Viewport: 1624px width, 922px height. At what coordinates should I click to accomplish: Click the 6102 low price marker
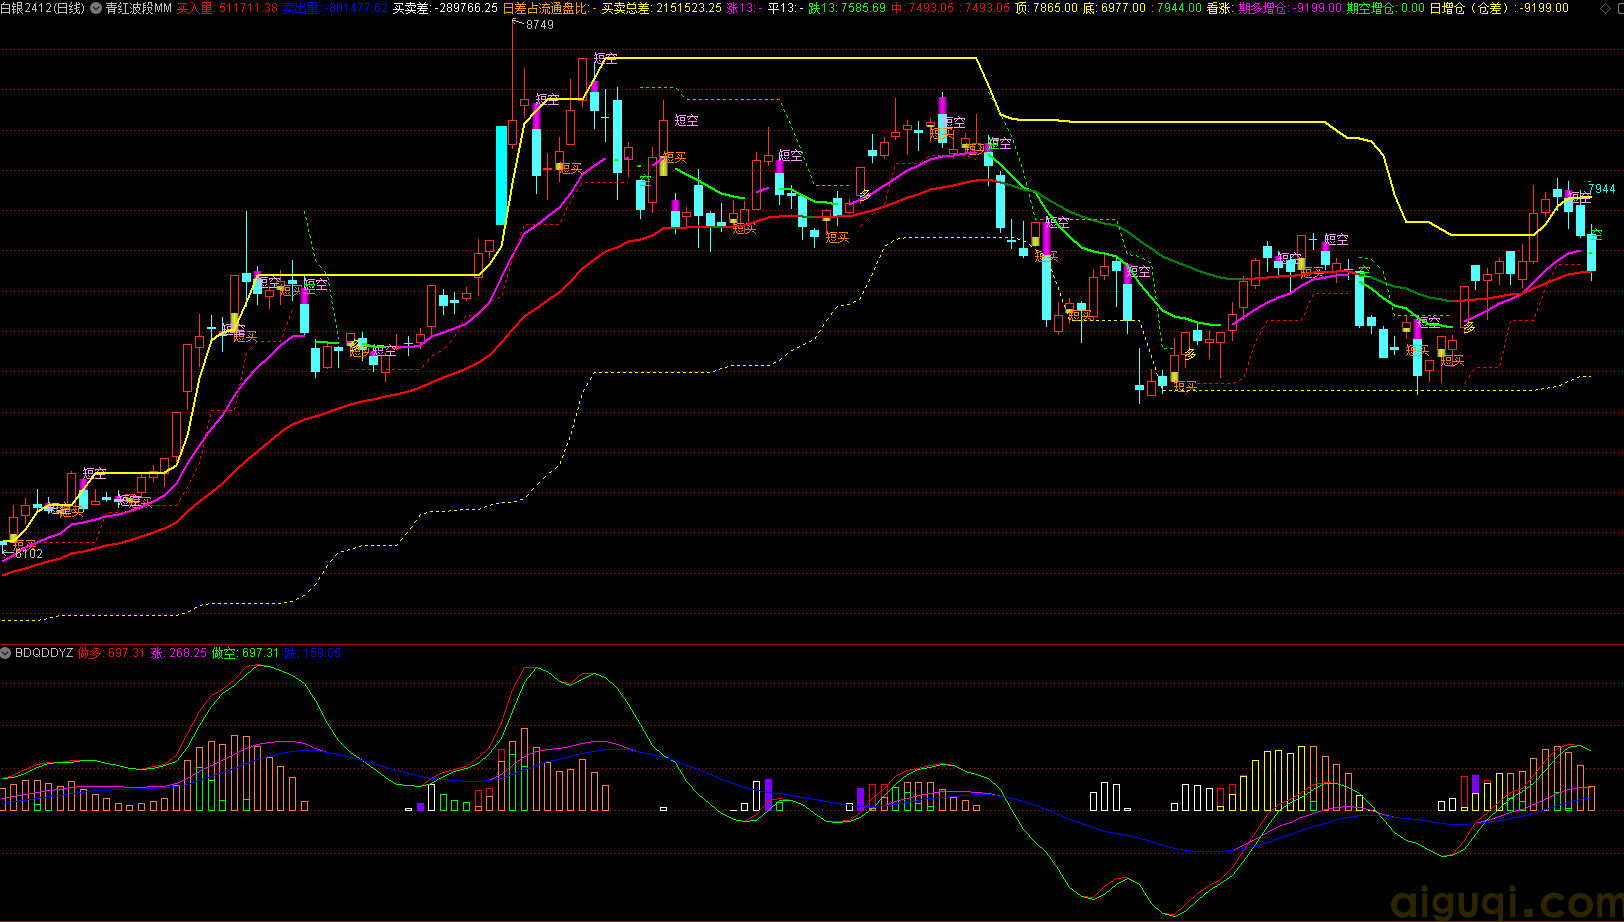coord(28,553)
